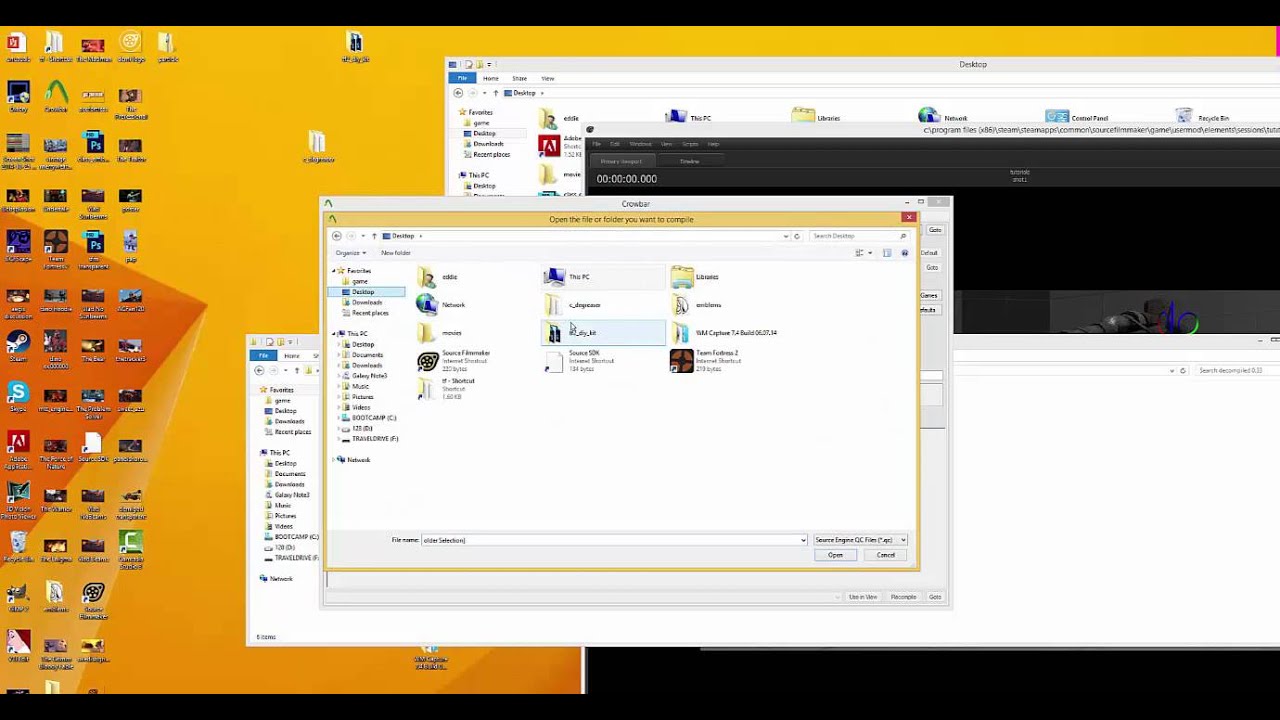Click the Goto button beside Recompile
The image size is (1280, 720).
[x=935, y=597]
